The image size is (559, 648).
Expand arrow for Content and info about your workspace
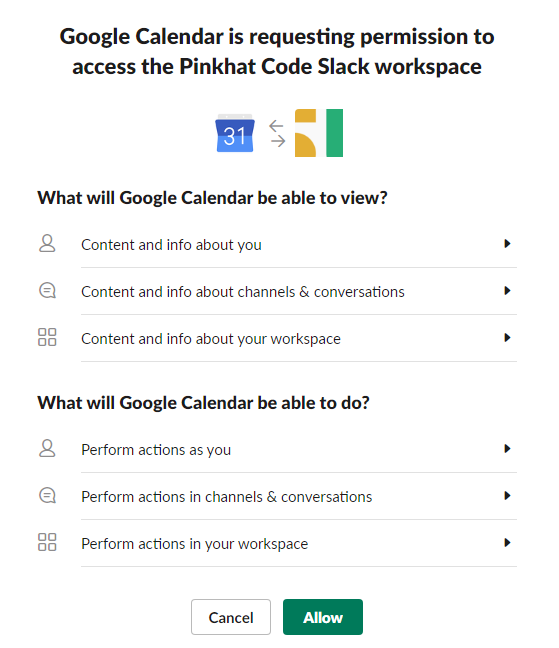point(507,338)
